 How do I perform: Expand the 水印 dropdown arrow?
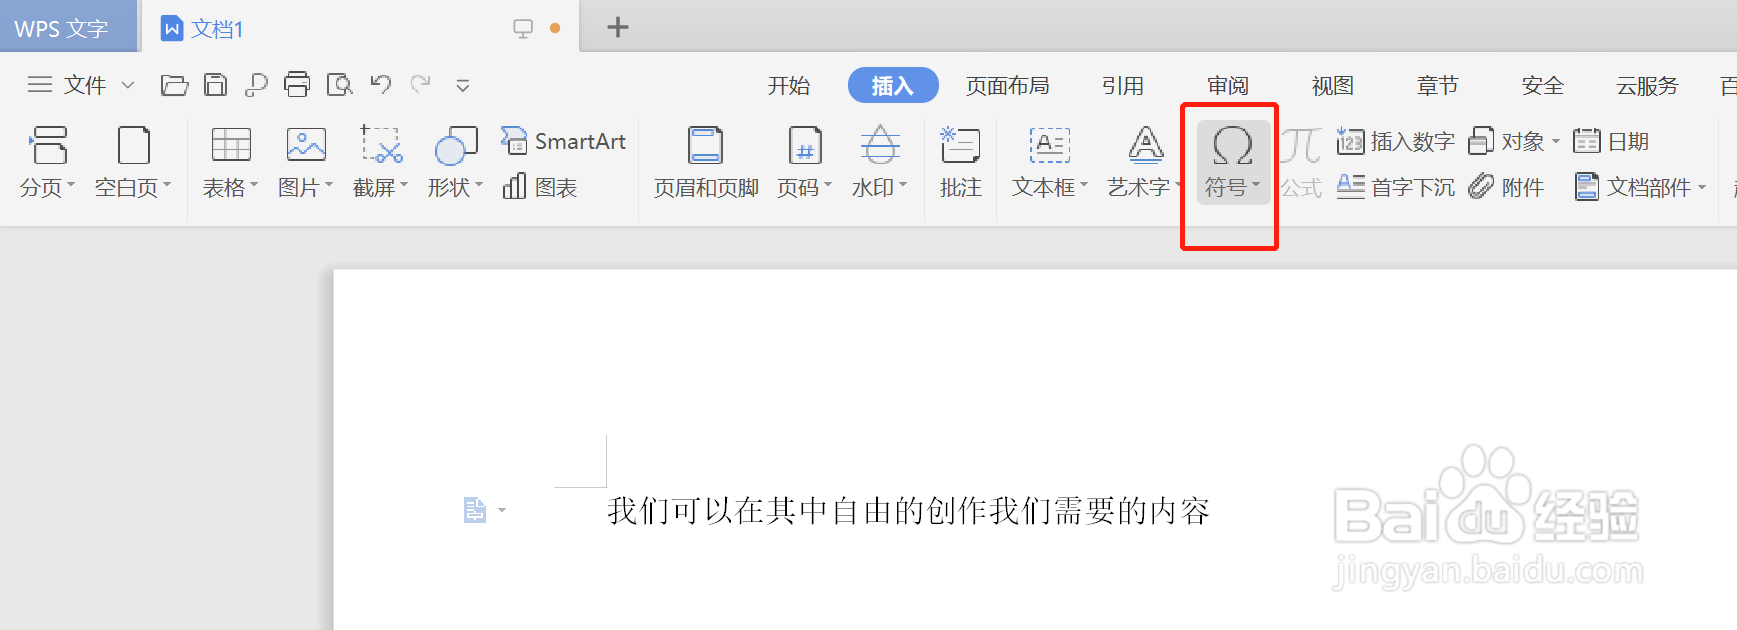coord(903,185)
